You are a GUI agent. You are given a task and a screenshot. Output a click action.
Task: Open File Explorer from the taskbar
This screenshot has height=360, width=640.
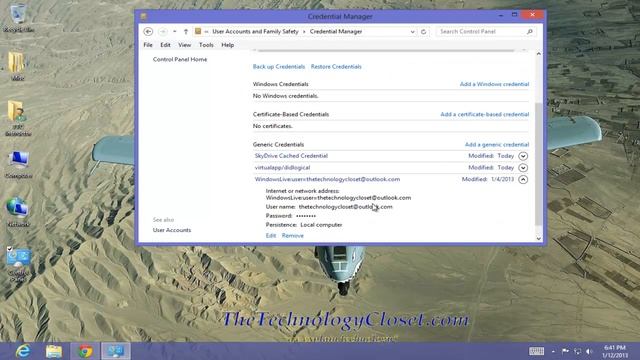(54, 351)
